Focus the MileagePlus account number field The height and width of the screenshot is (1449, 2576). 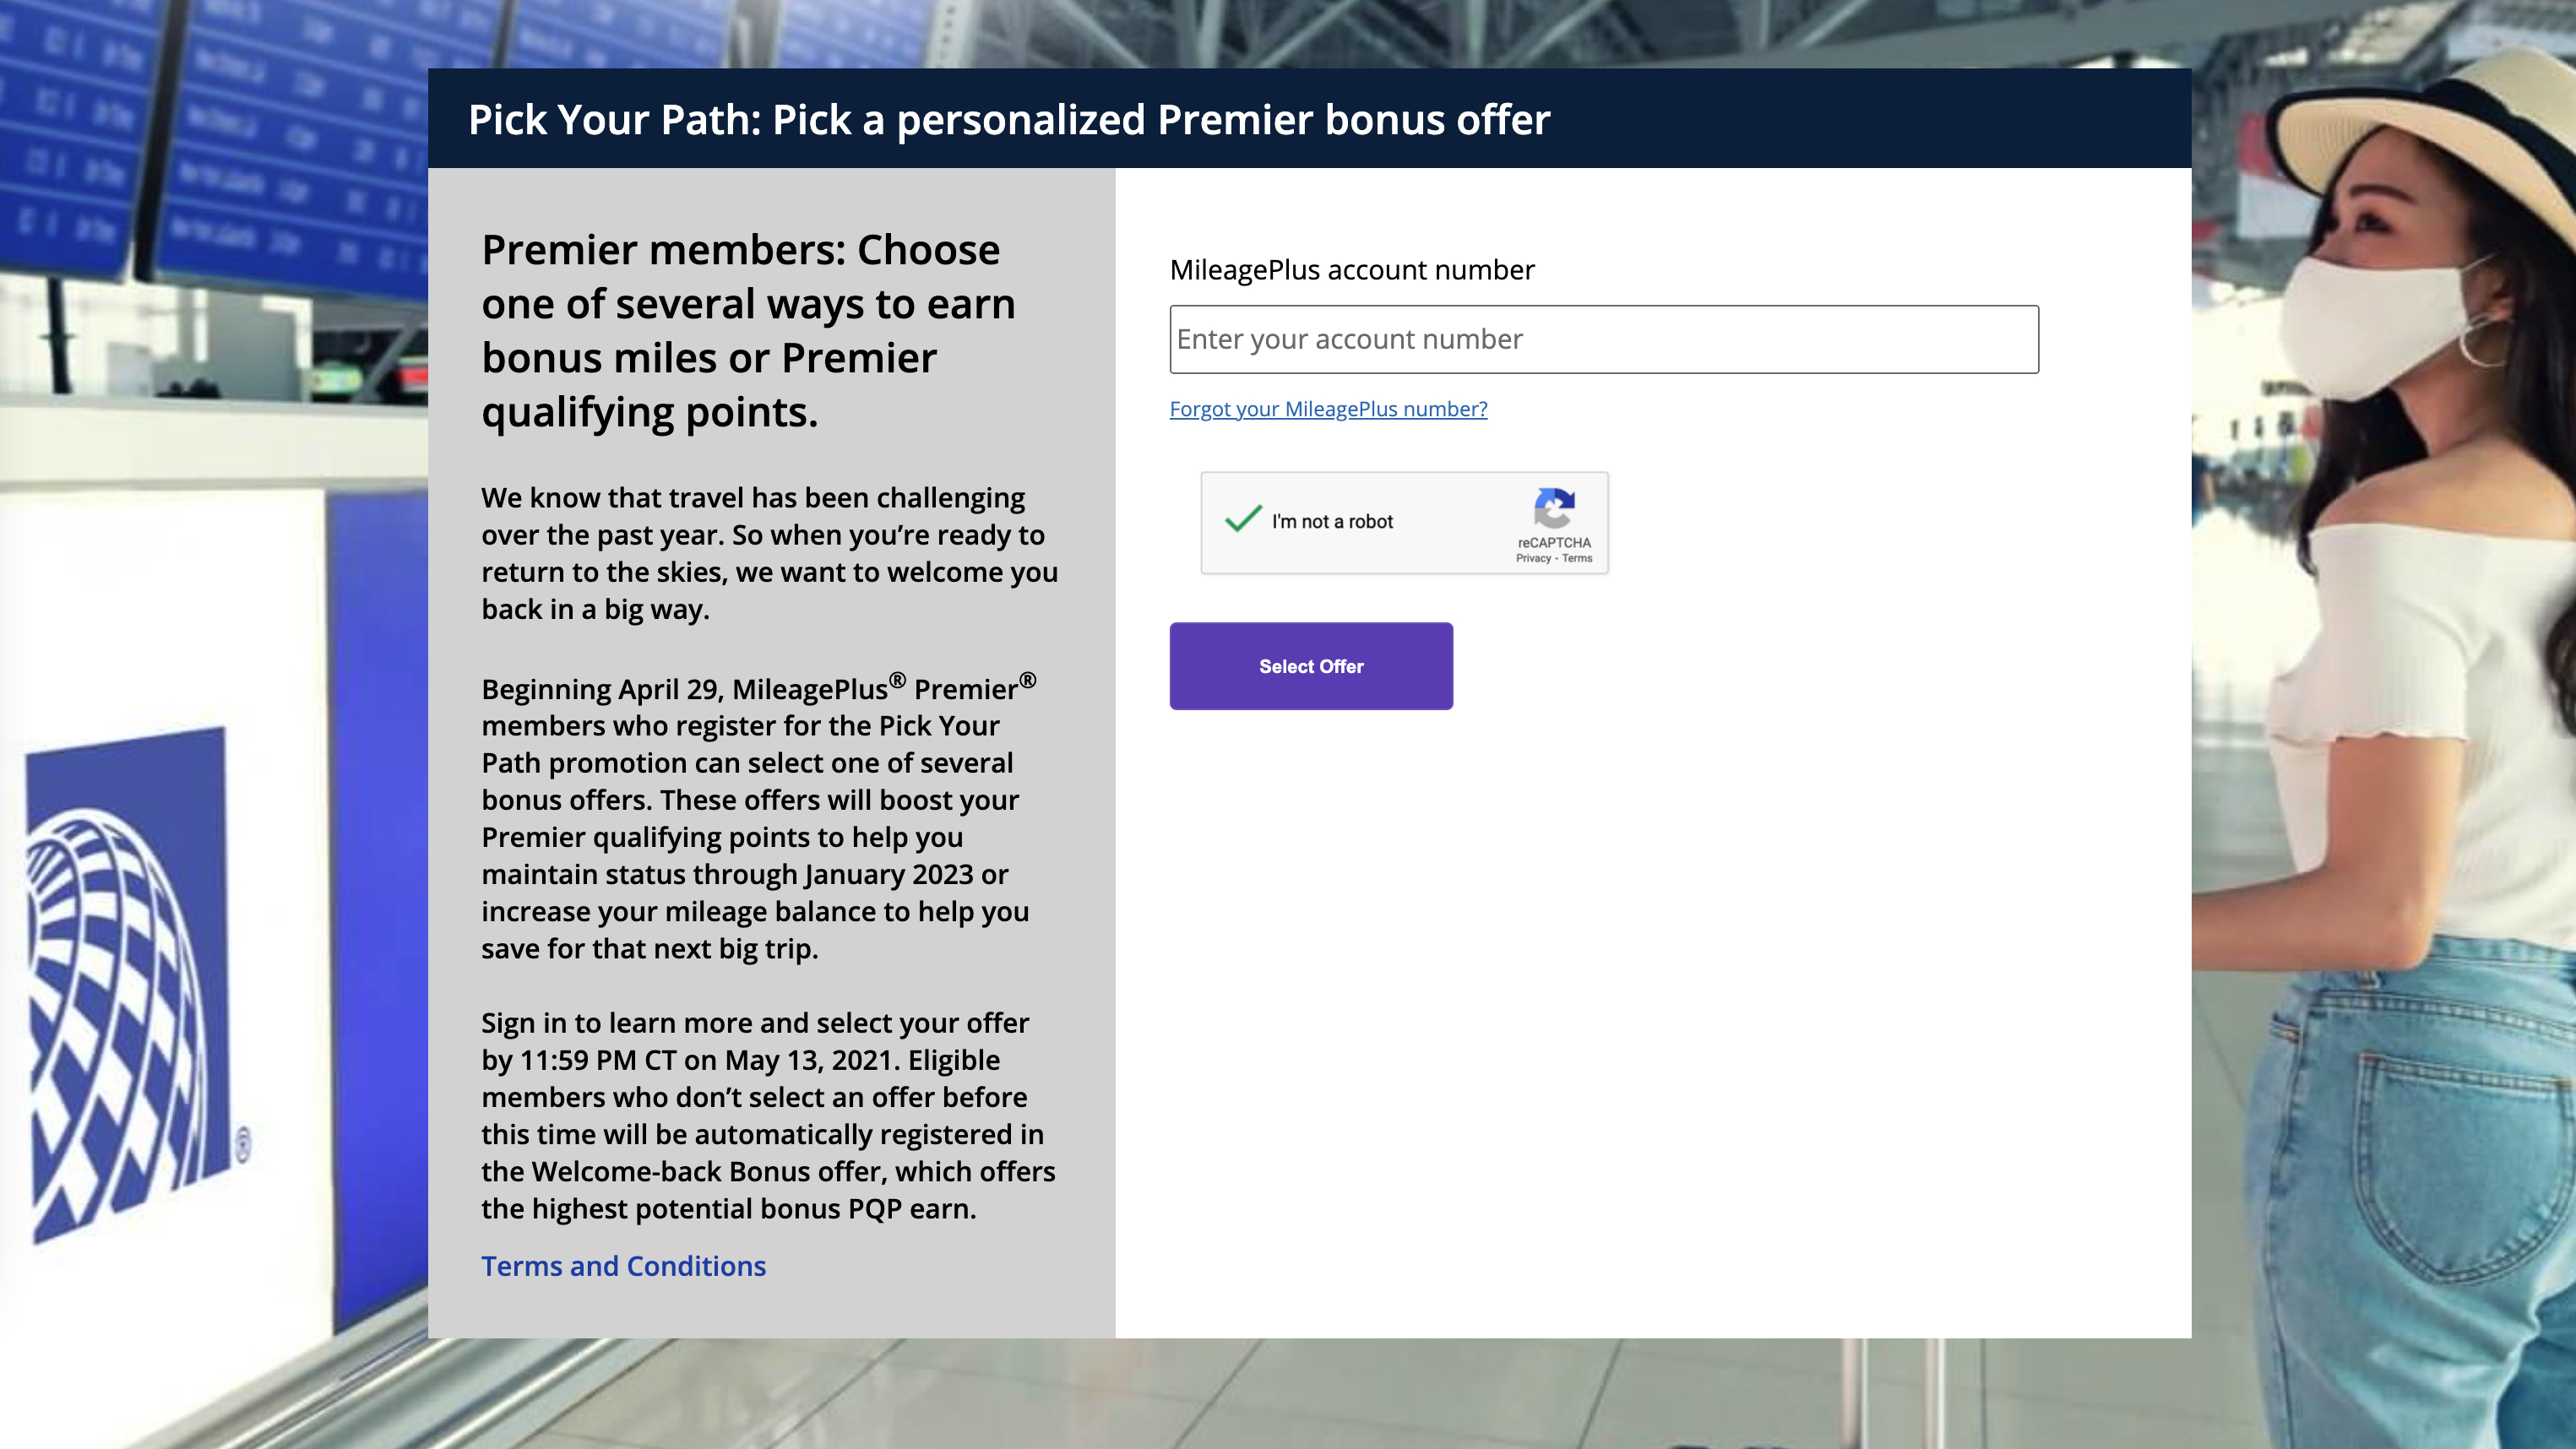(1604, 340)
